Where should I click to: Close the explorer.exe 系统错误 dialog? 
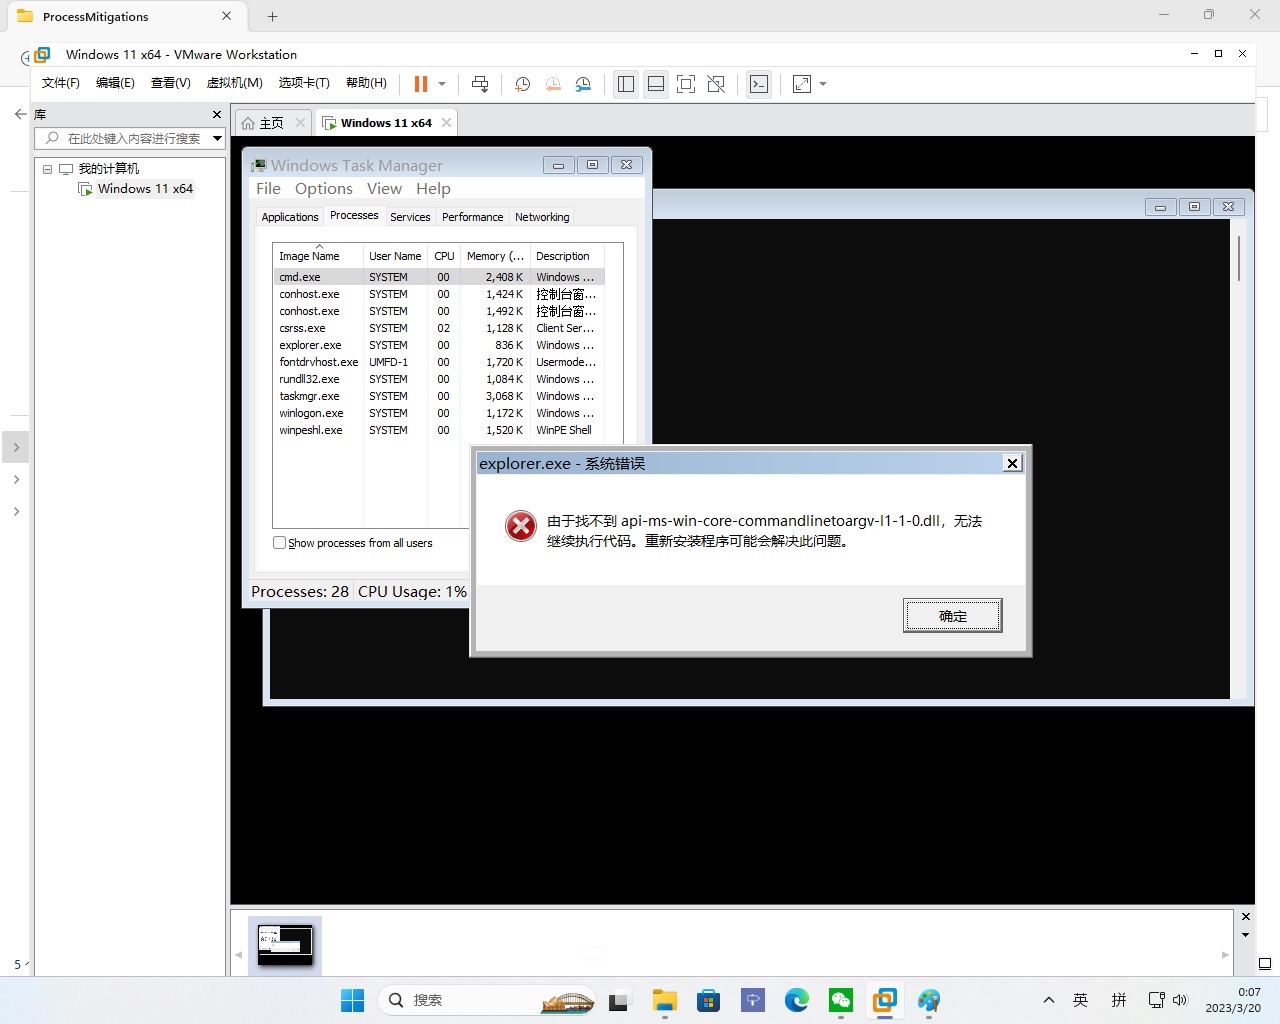coord(1012,463)
